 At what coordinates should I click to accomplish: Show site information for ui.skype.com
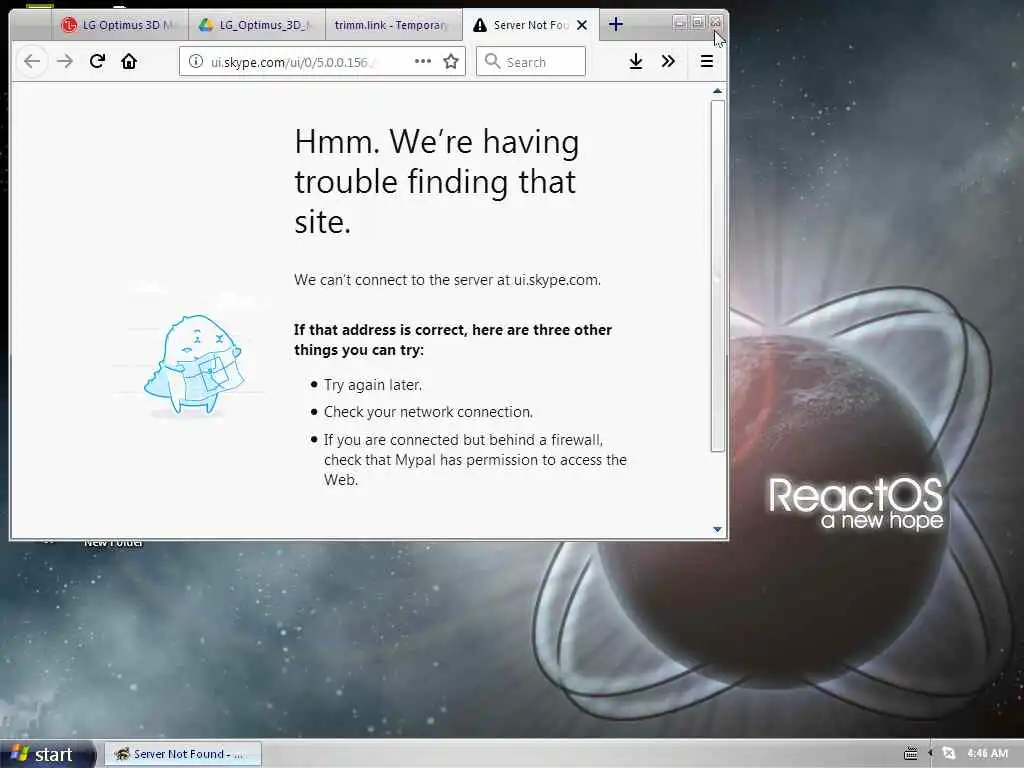click(195, 61)
